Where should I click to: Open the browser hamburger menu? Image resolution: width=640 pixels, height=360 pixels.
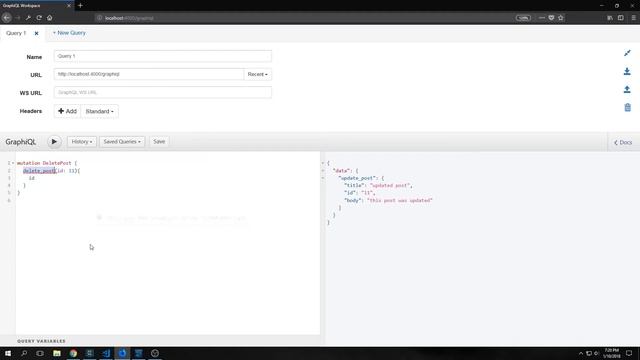pyautogui.click(x=633, y=18)
